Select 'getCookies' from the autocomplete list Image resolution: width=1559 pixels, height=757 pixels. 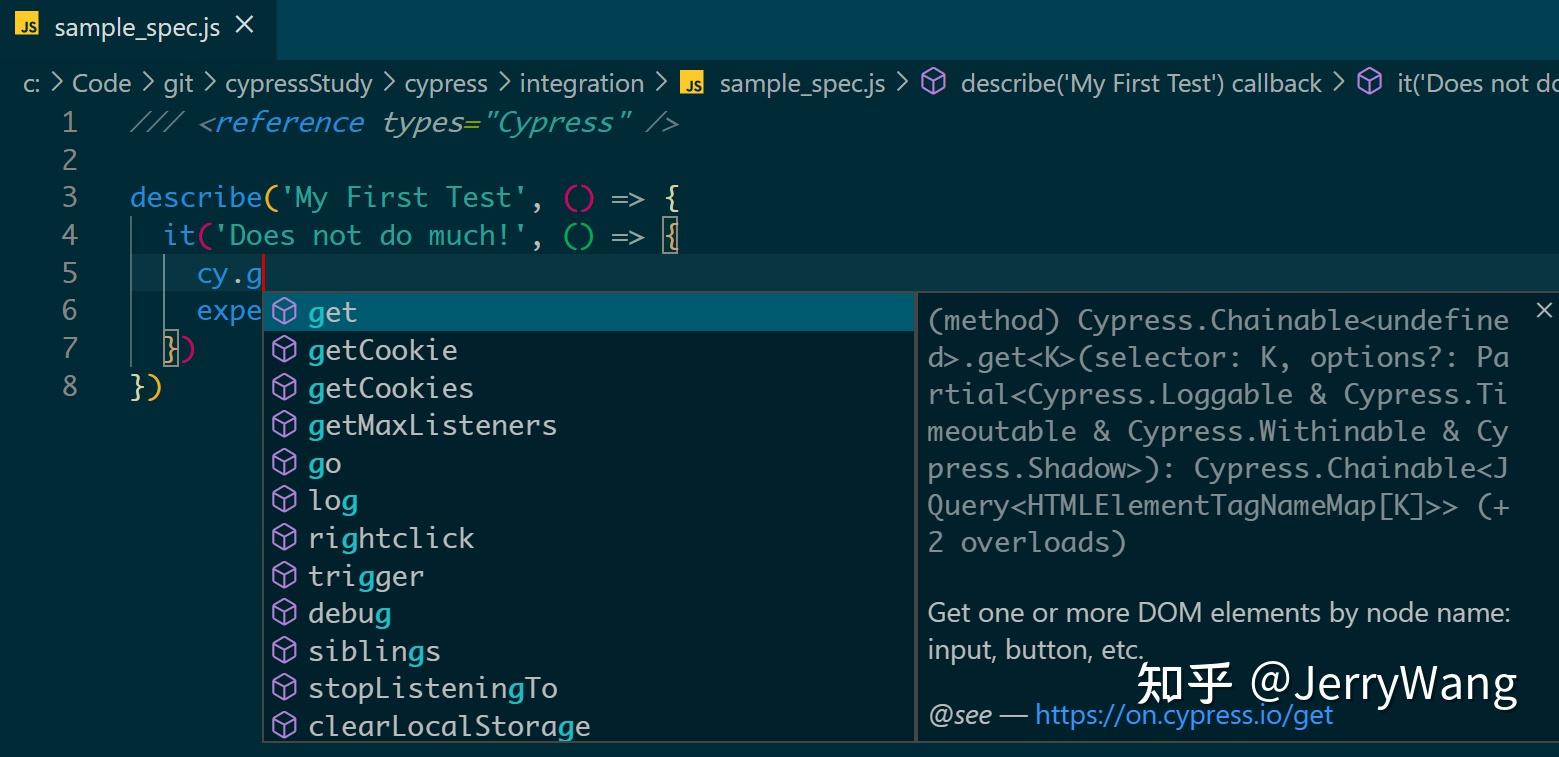[x=390, y=387]
